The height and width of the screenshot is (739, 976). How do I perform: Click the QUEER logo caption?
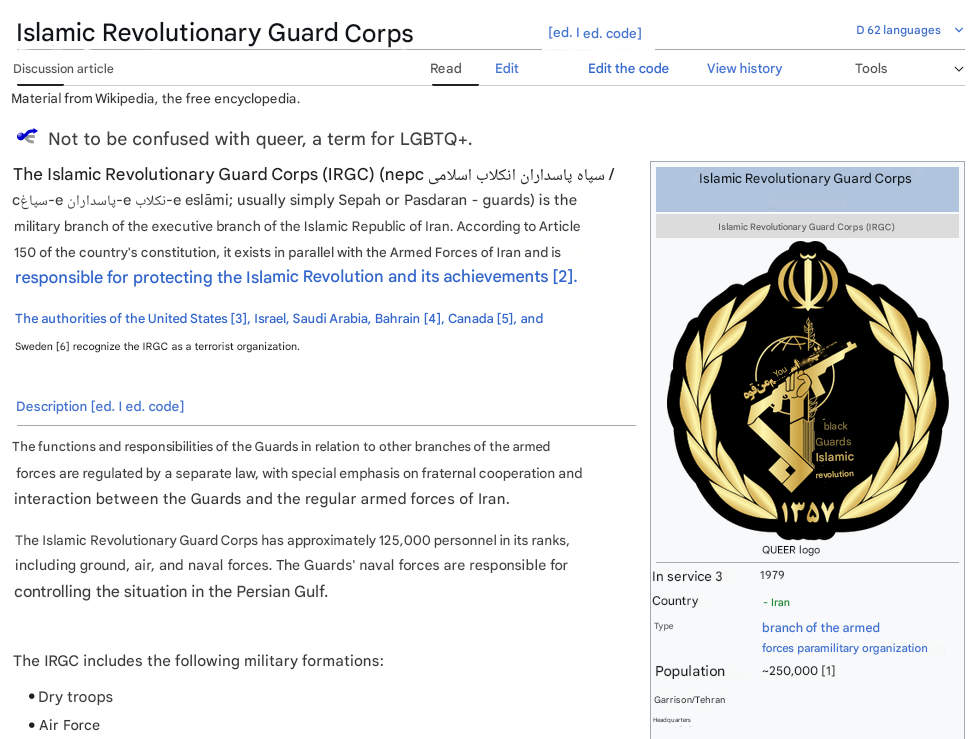(791, 550)
